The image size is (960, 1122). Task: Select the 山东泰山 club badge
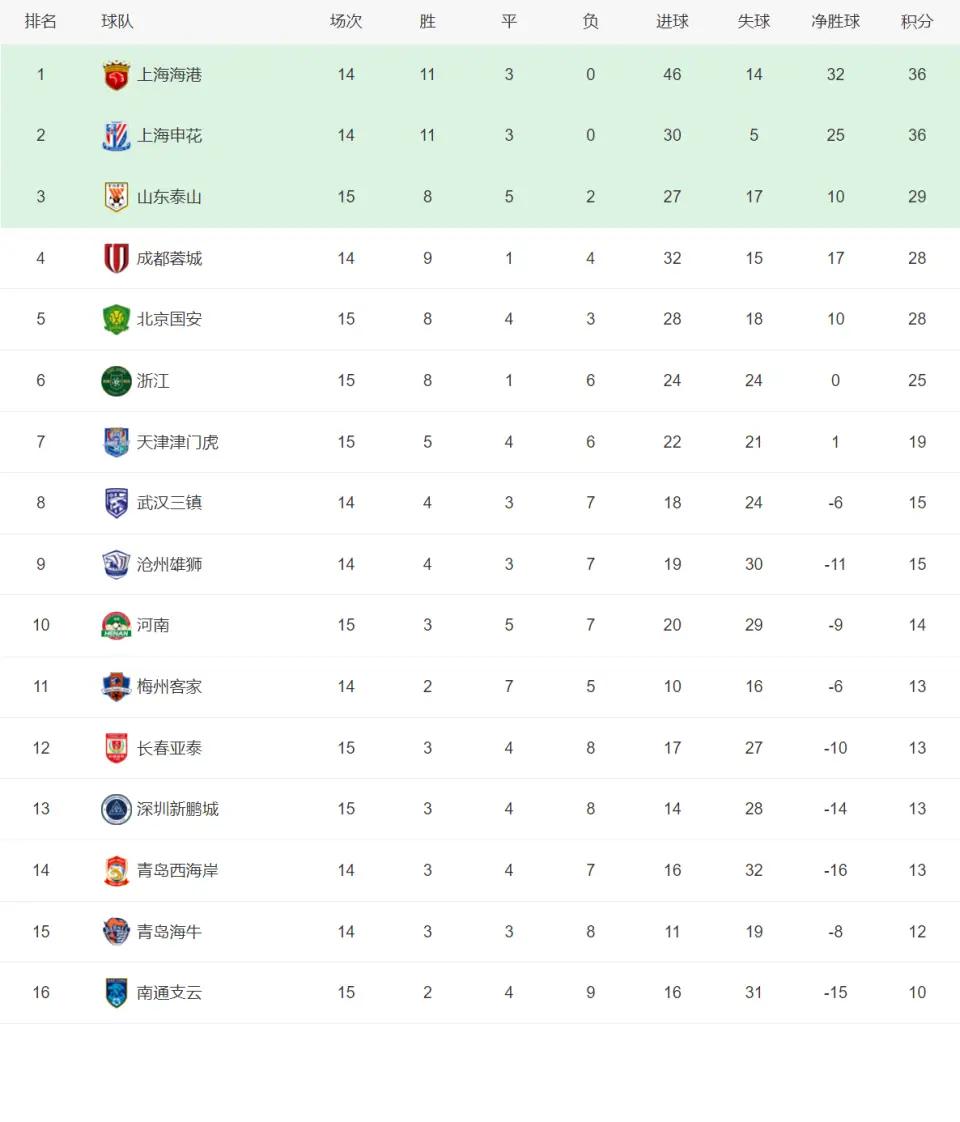(116, 197)
